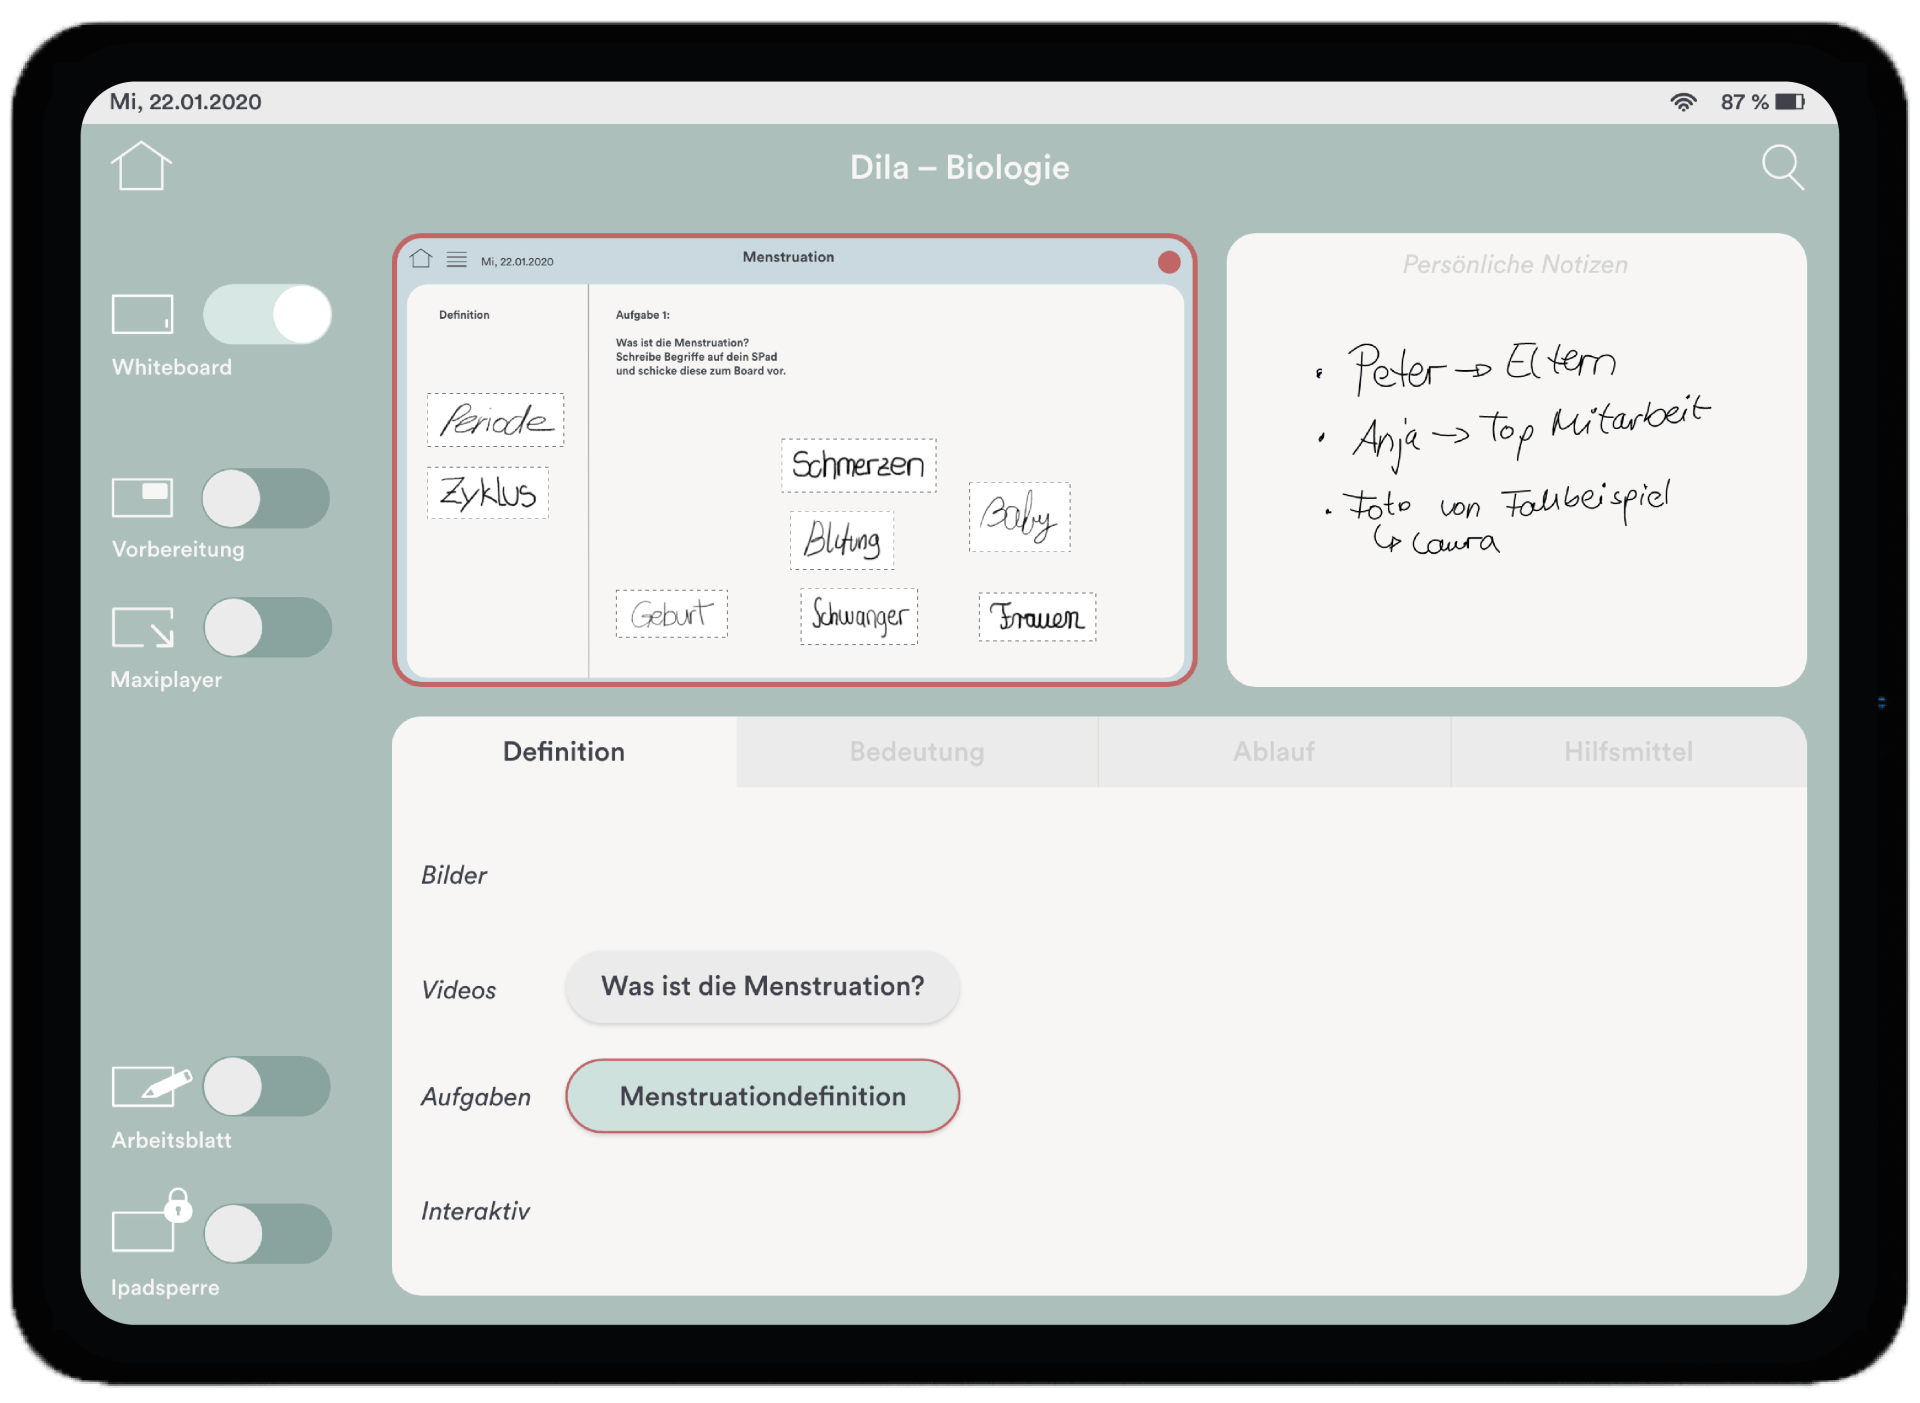Viewport: 1920px width, 1403px height.
Task: Click the Maxiplayer expand icon
Action: [x=143, y=627]
